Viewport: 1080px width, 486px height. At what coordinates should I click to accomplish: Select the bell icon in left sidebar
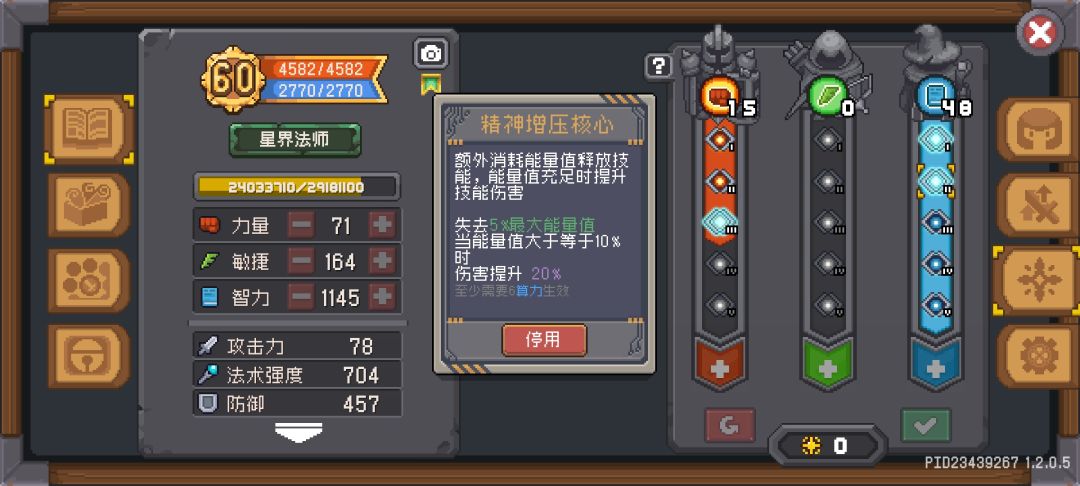click(89, 356)
